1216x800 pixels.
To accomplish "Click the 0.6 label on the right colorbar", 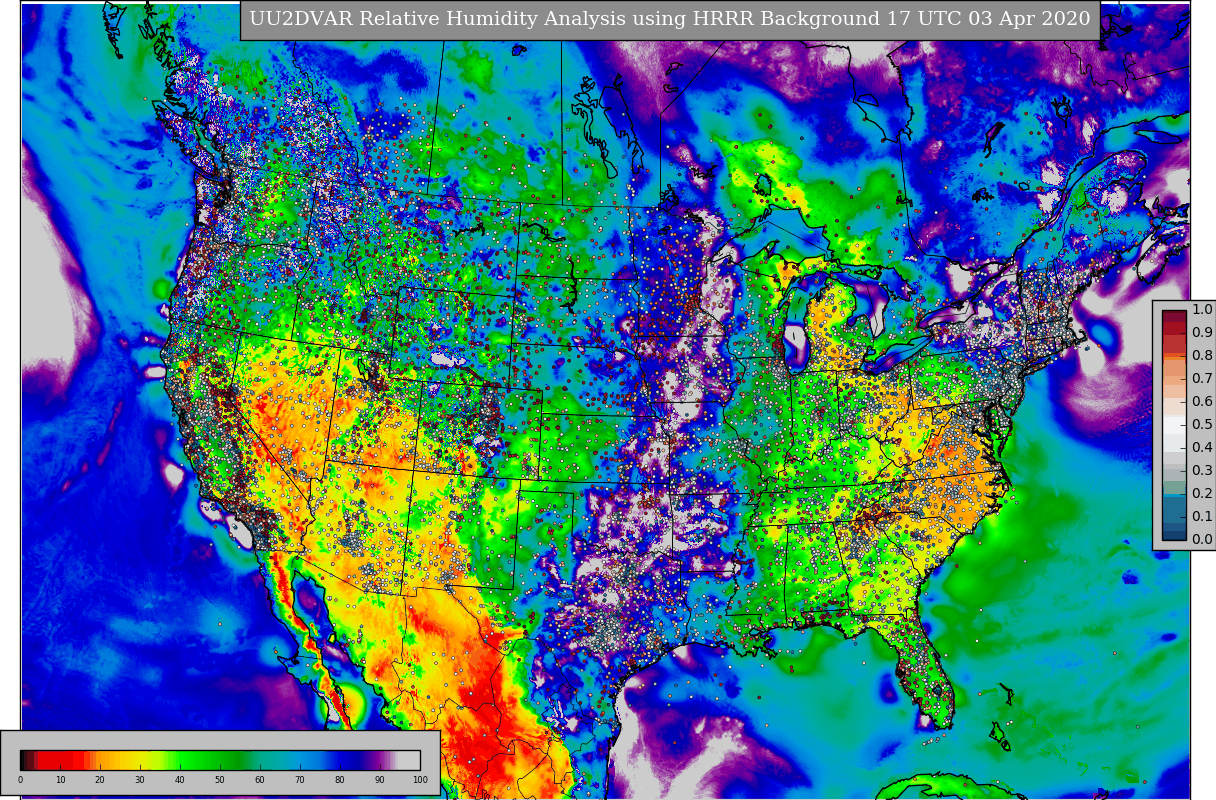I will point(1202,401).
